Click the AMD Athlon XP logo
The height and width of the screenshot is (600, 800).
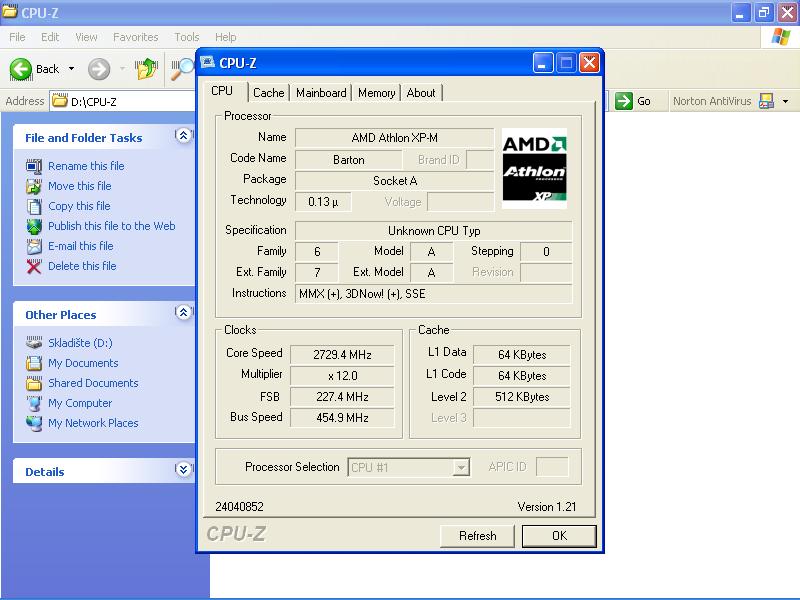(534, 167)
